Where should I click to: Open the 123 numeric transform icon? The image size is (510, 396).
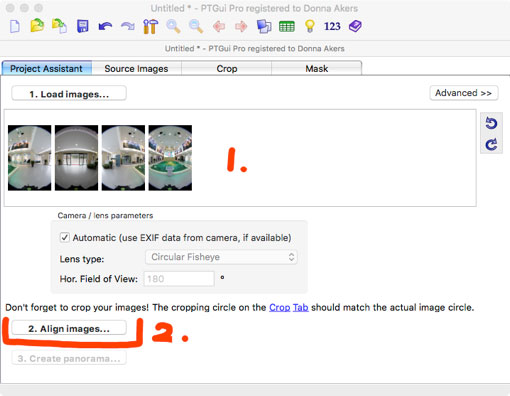(332, 26)
